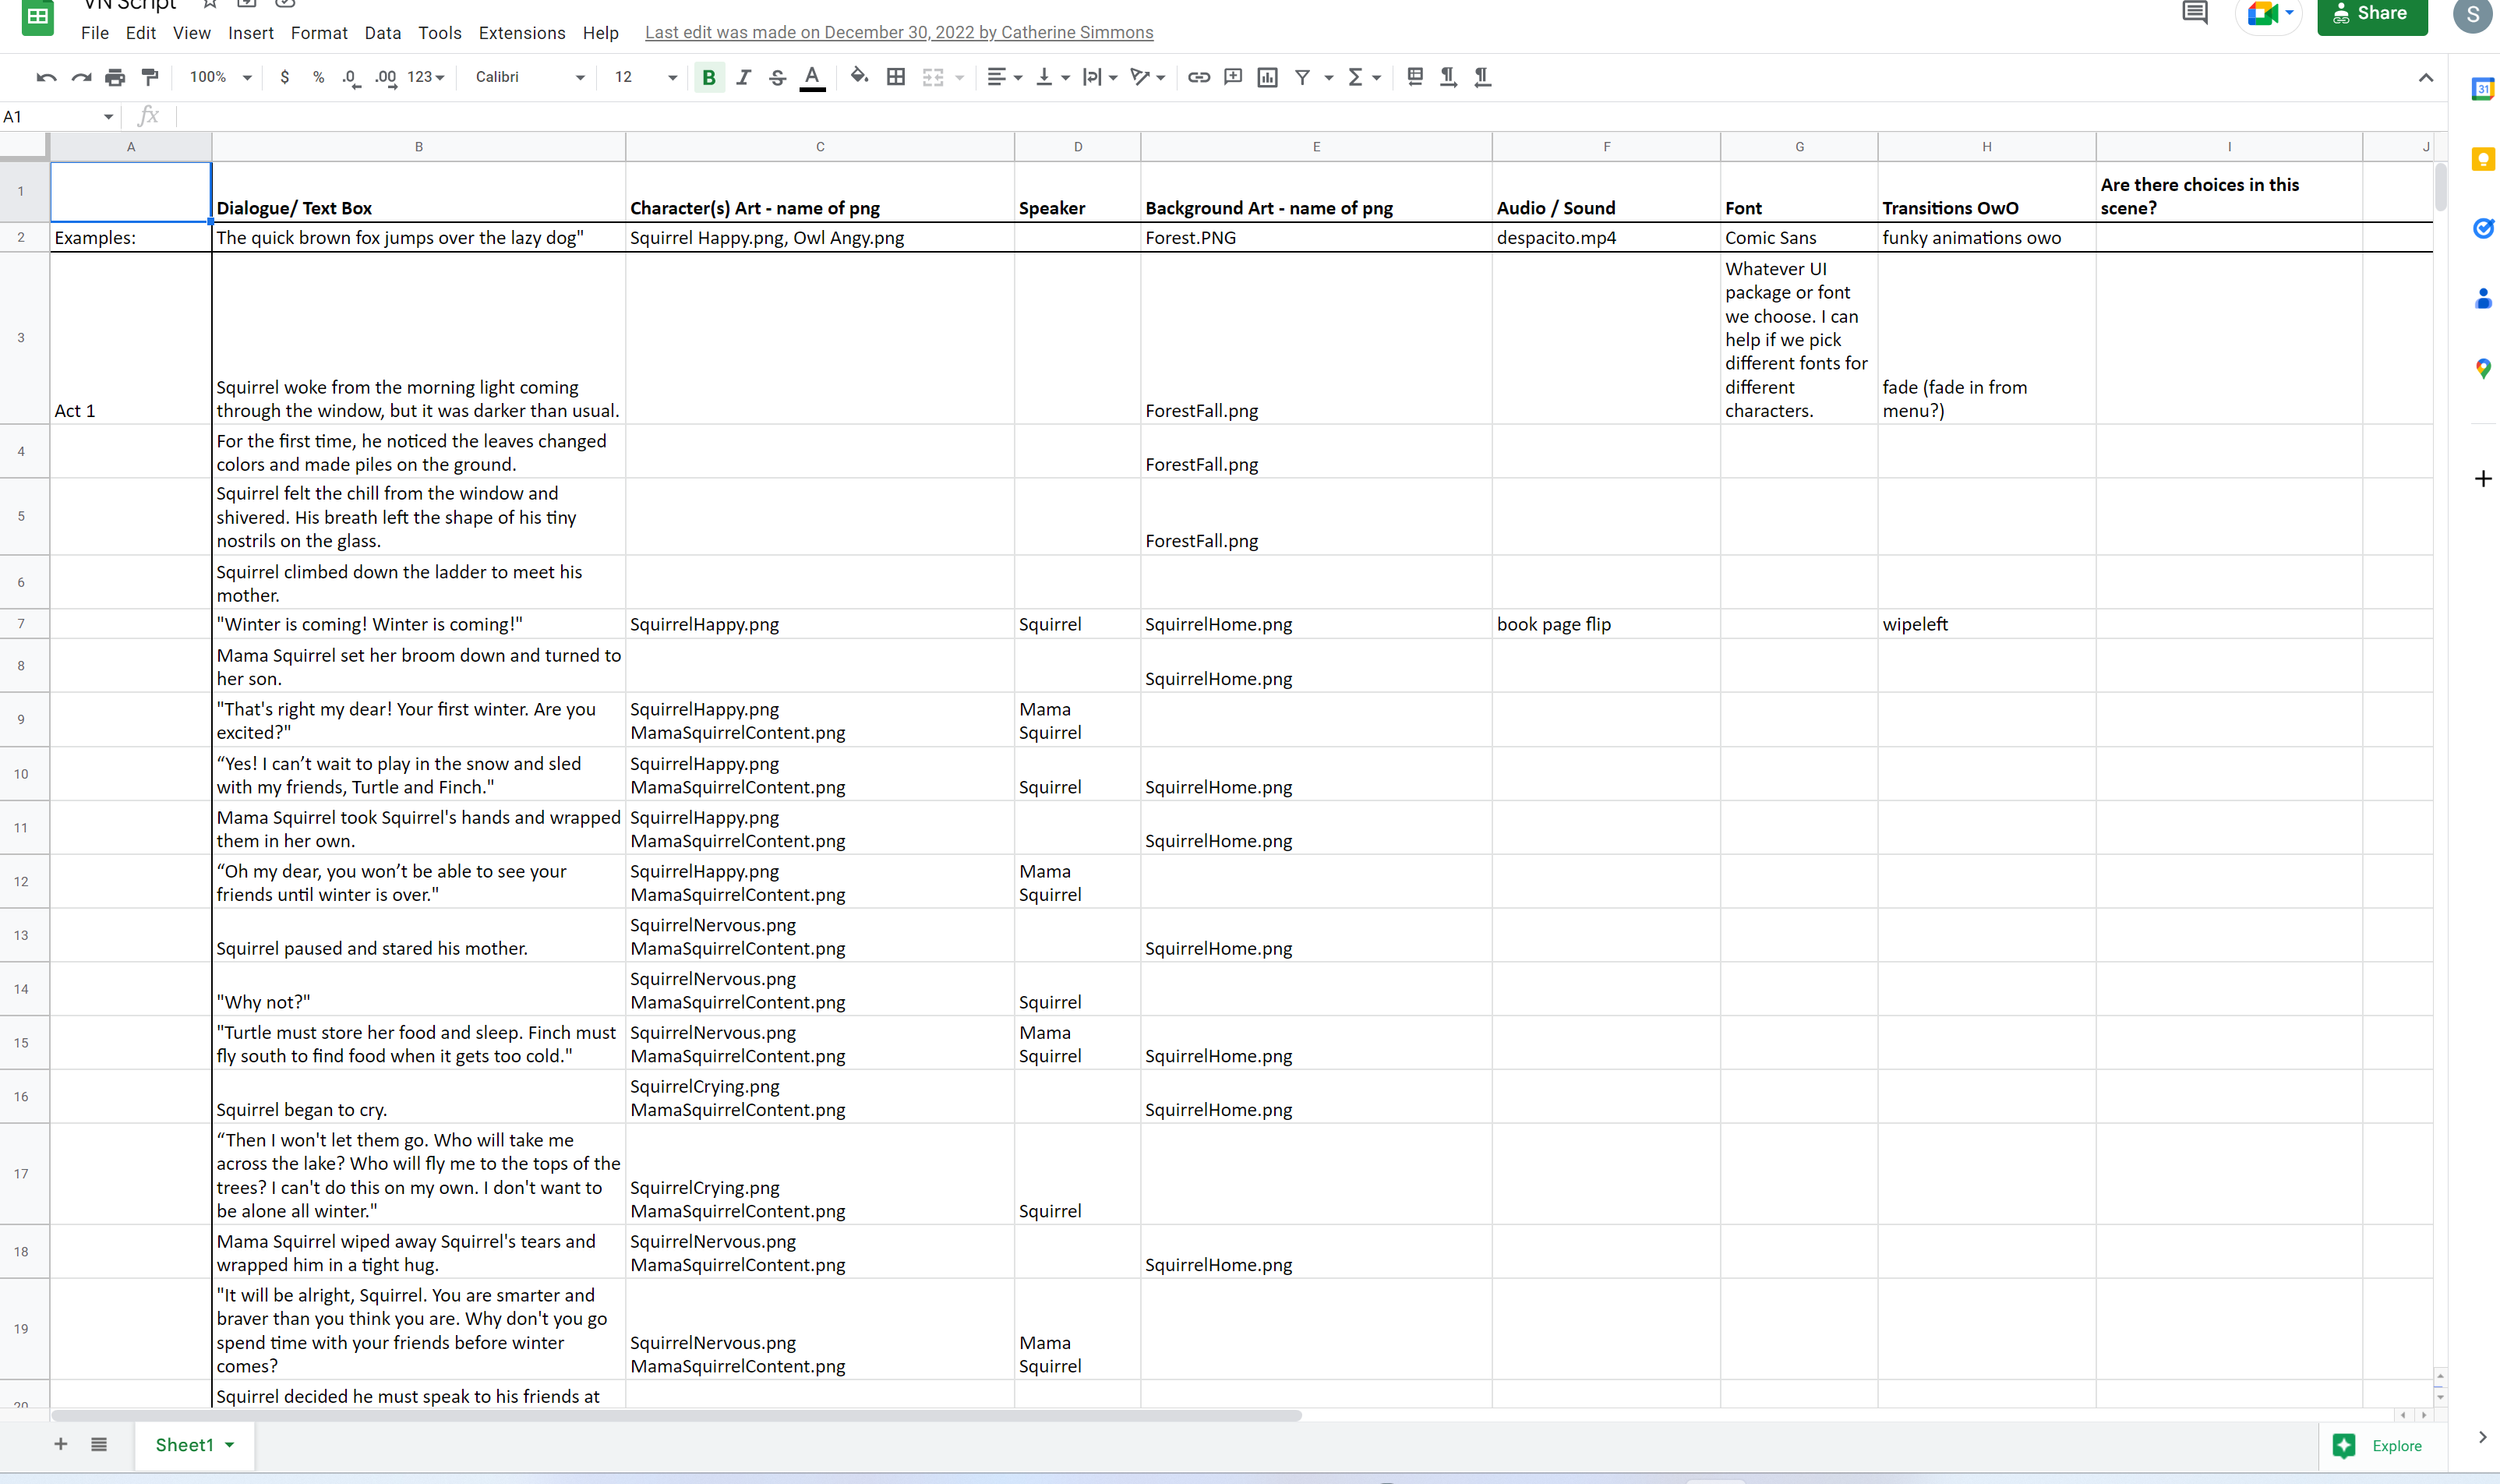The width and height of the screenshot is (2500, 1484).
Task: Open the Extensions menu
Action: 521,33
